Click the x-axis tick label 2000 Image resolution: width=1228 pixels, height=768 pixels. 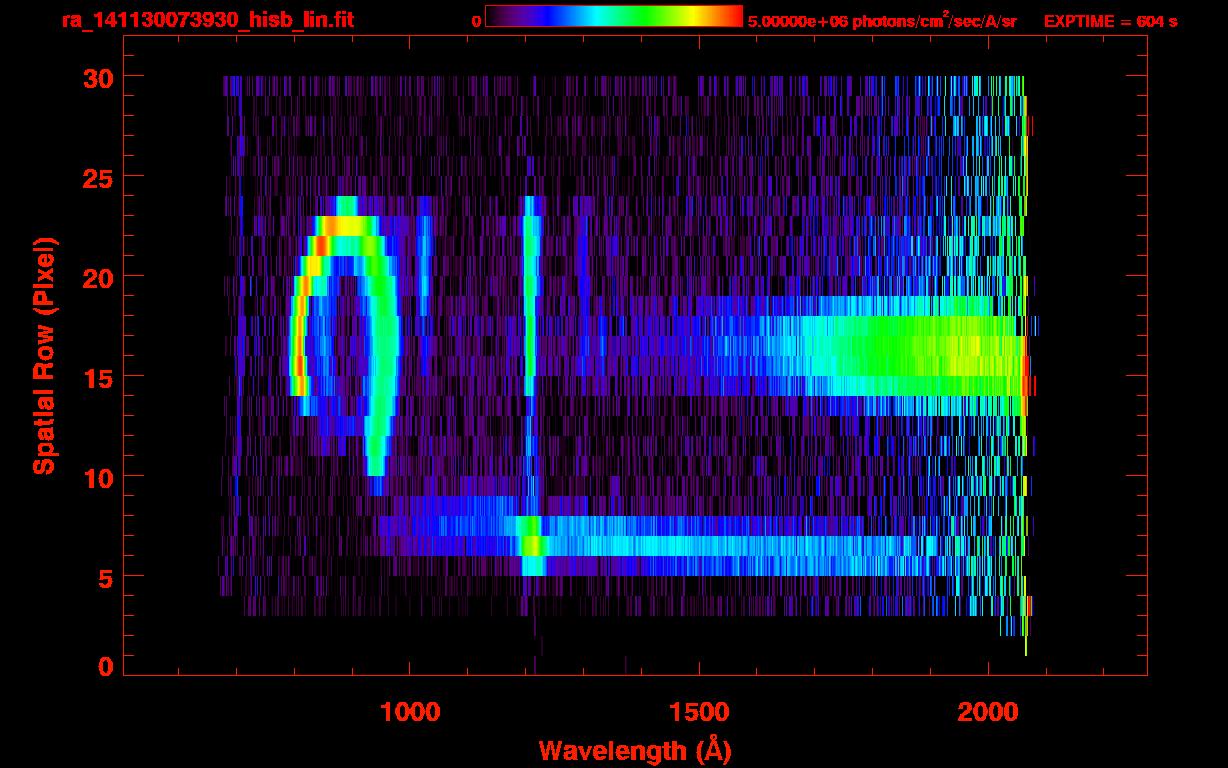988,712
